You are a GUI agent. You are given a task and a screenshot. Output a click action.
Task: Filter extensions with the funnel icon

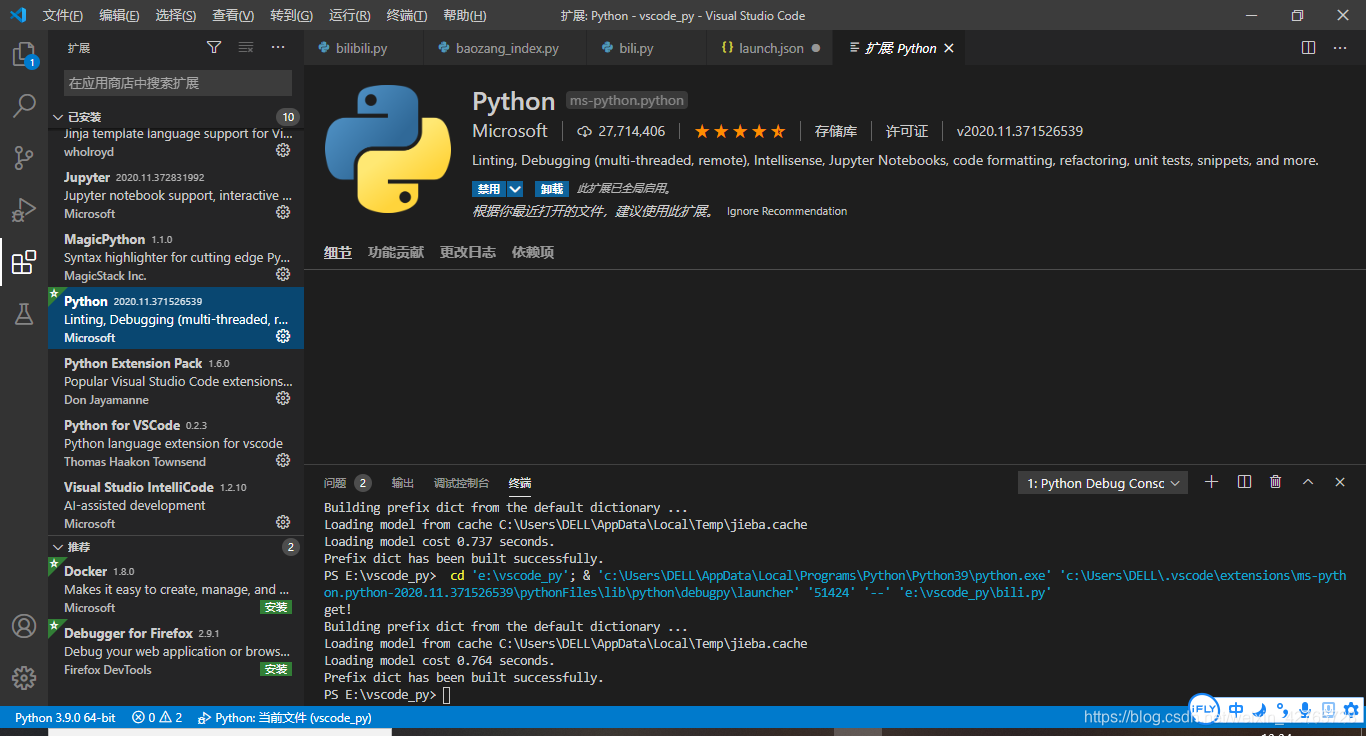click(x=214, y=47)
